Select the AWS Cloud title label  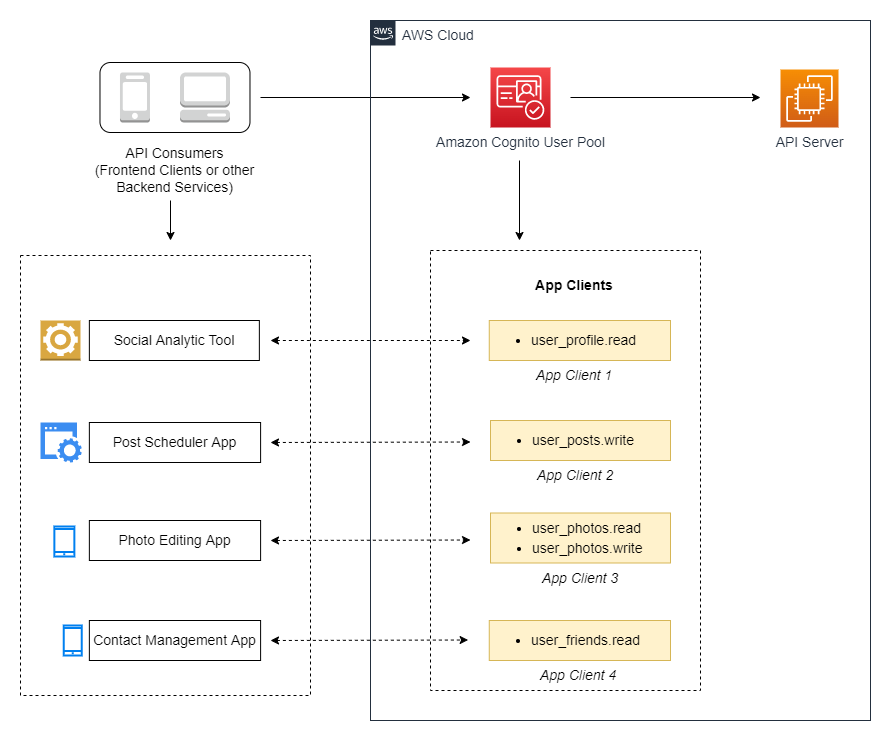point(436,35)
